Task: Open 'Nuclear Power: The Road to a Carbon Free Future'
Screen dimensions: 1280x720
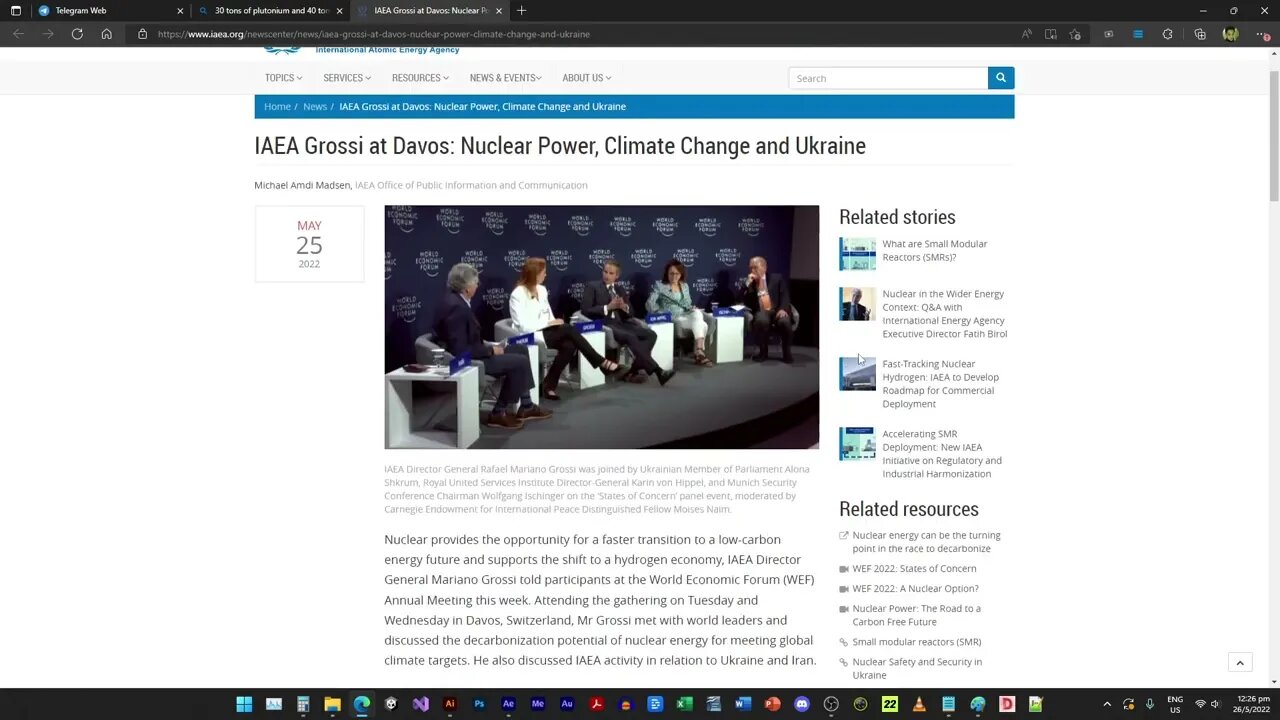Action: point(916,615)
